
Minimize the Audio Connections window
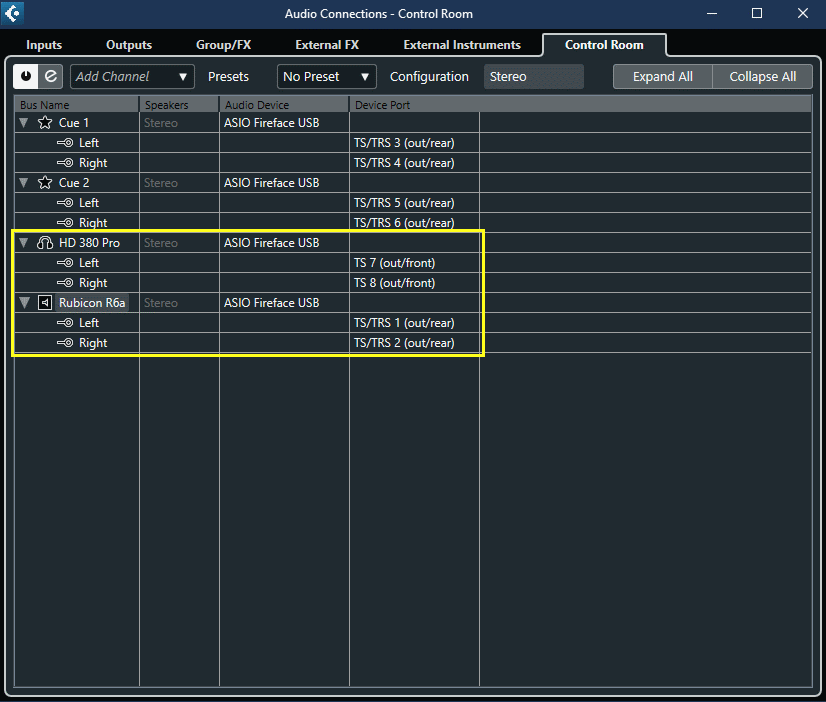712,13
